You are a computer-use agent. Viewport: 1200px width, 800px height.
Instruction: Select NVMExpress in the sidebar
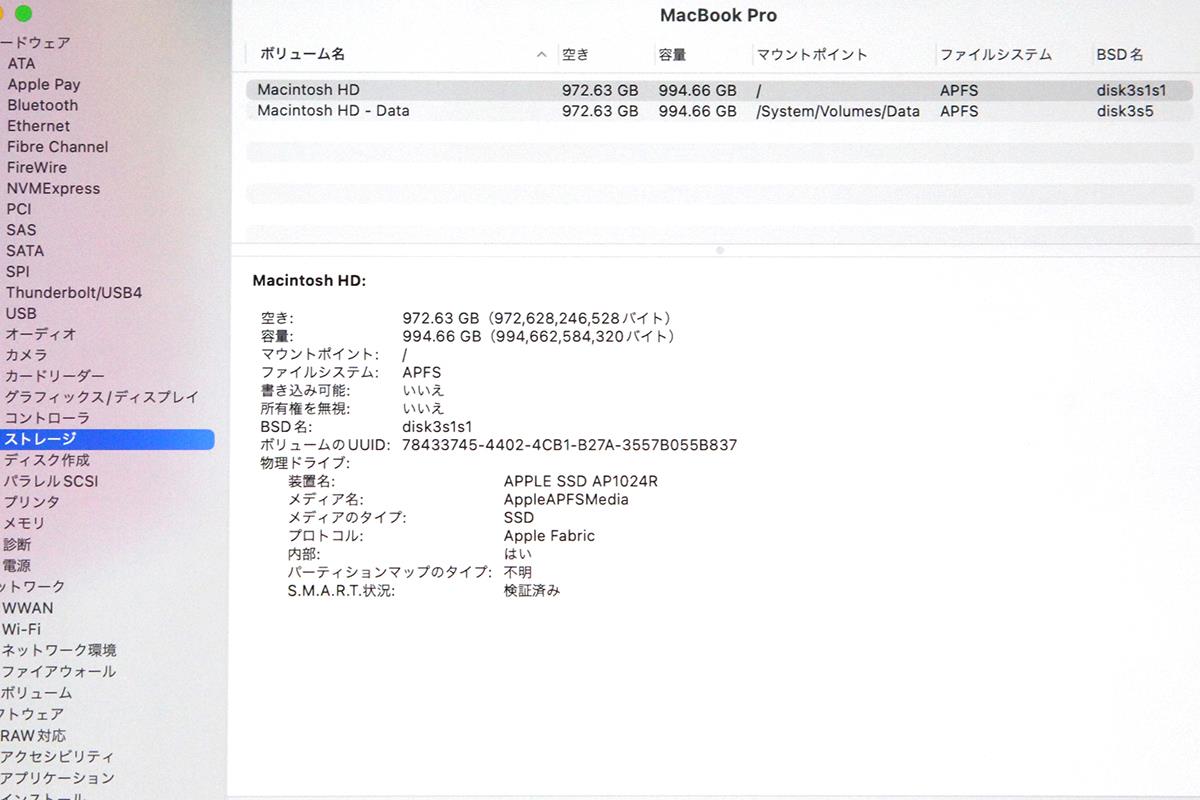53,189
